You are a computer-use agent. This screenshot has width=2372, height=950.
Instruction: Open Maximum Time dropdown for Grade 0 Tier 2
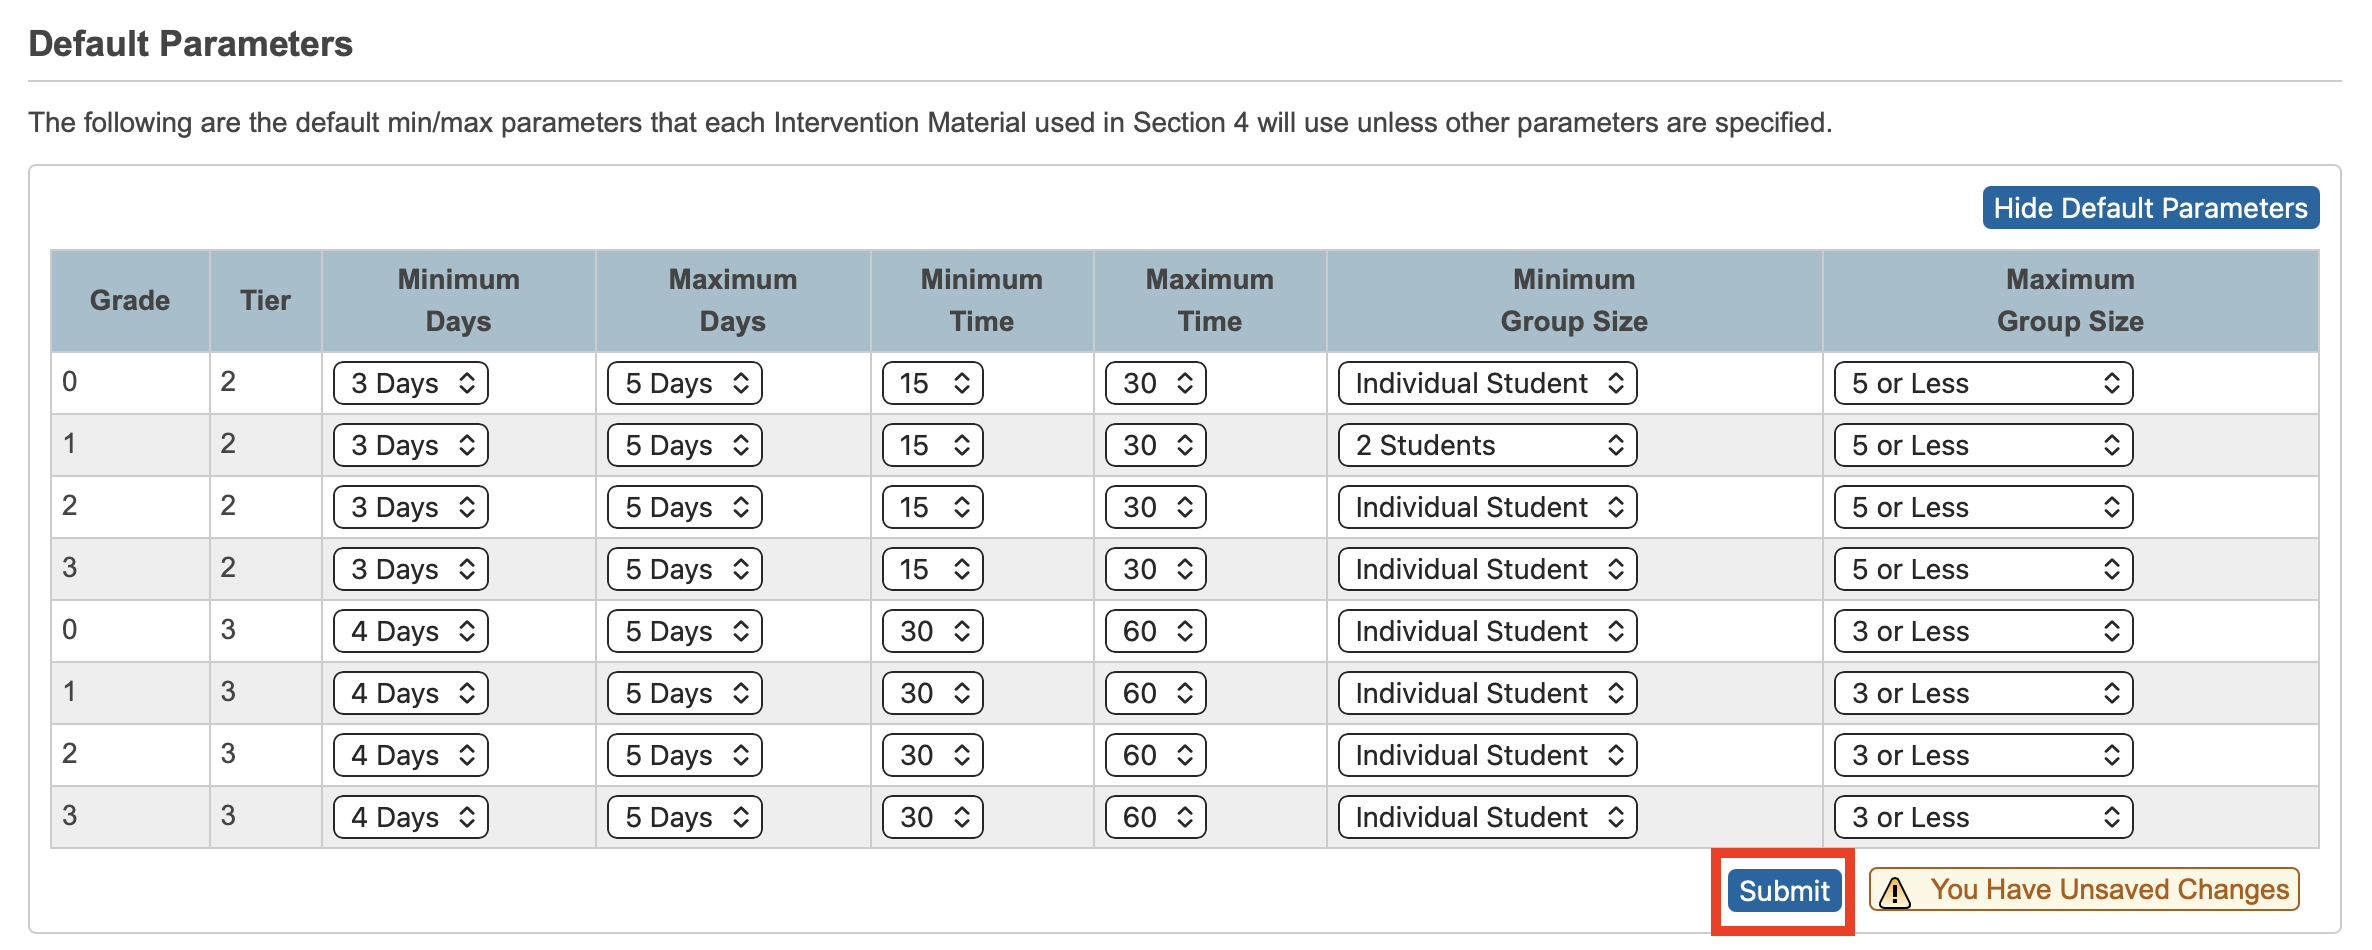point(1155,383)
